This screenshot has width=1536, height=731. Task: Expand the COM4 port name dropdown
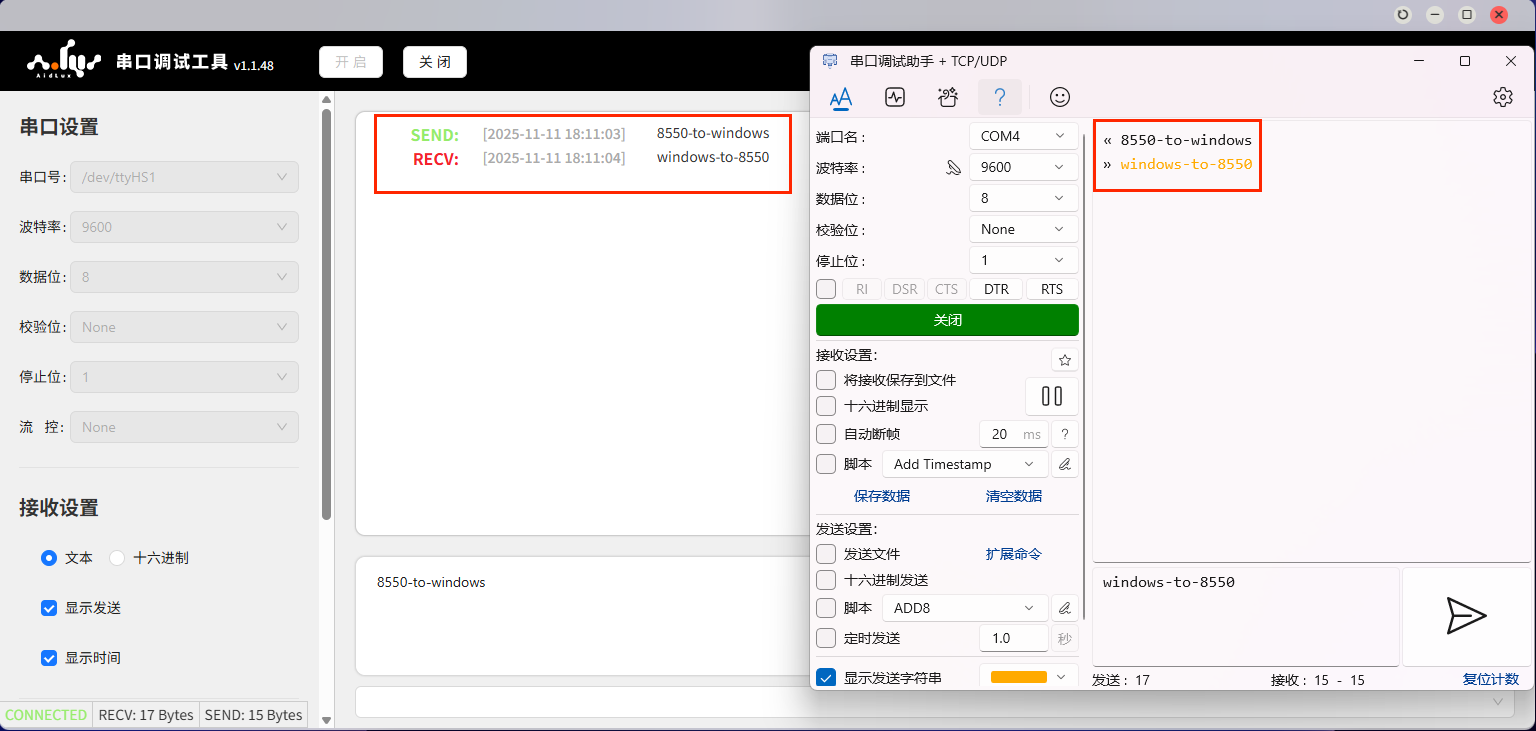tap(1023, 136)
